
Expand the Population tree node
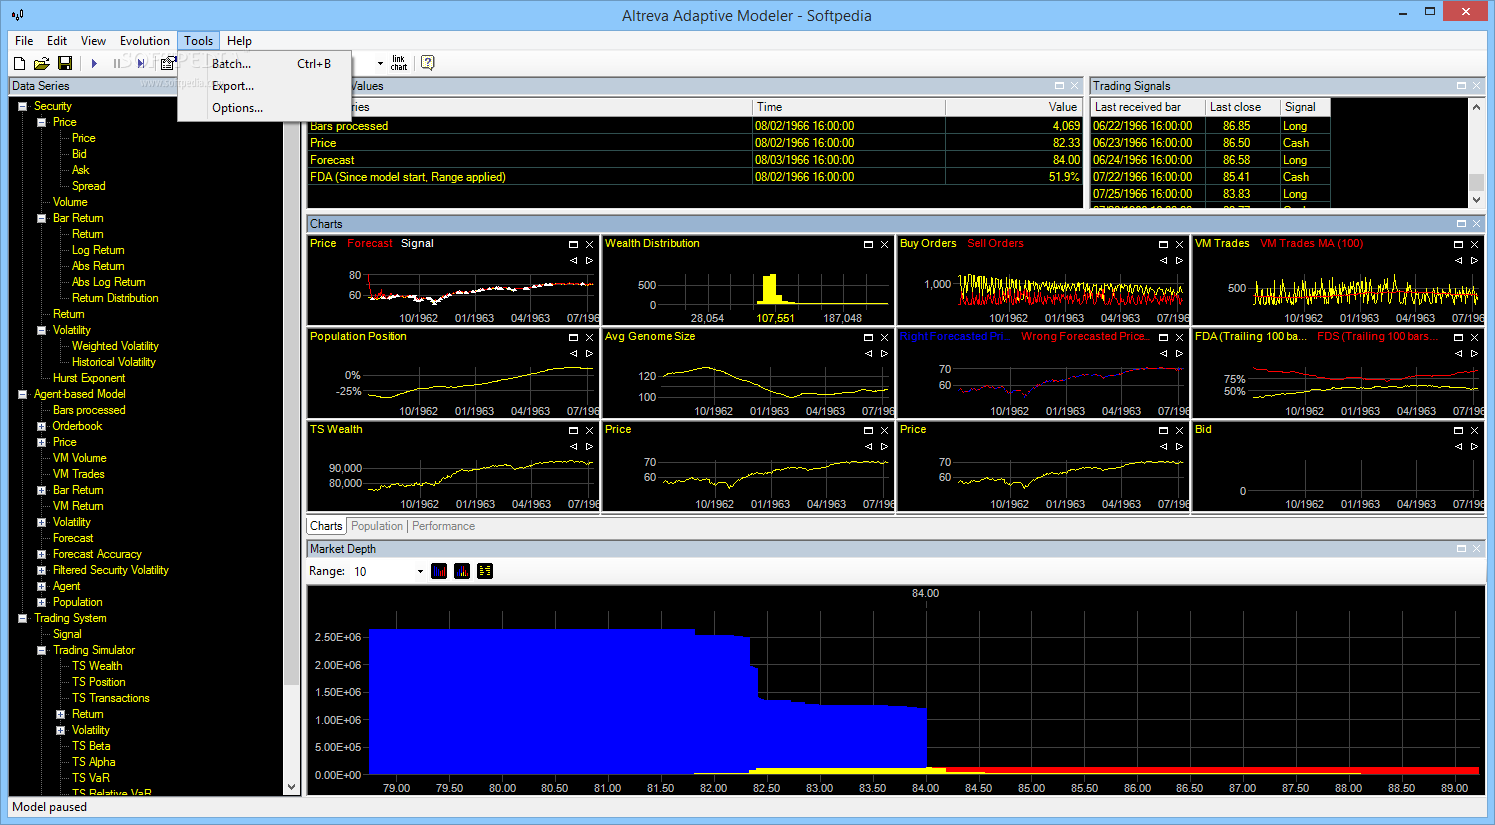point(42,602)
